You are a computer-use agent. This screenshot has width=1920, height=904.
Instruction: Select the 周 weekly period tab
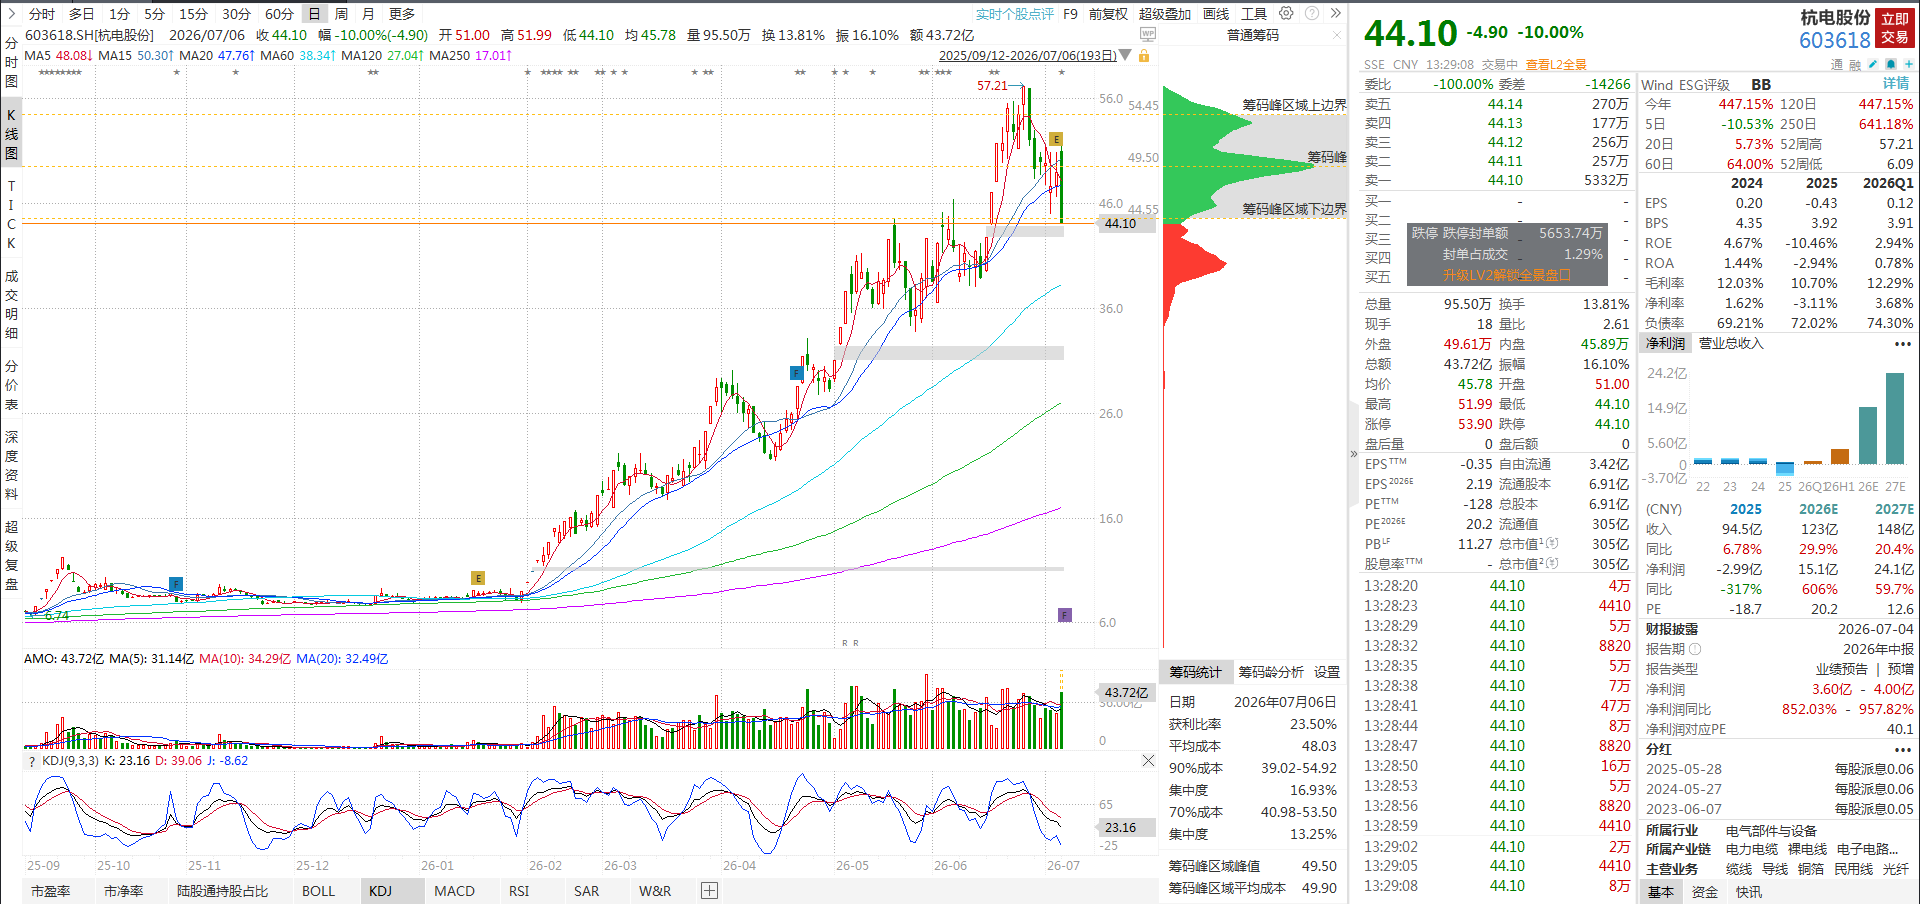coord(341,14)
